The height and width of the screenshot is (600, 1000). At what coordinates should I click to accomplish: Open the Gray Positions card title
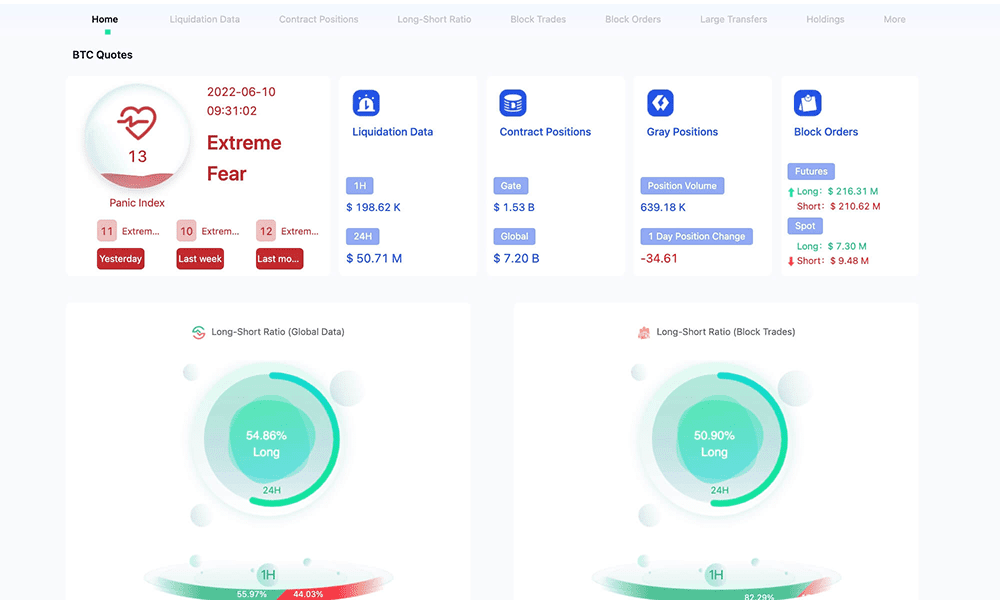[x=682, y=132]
